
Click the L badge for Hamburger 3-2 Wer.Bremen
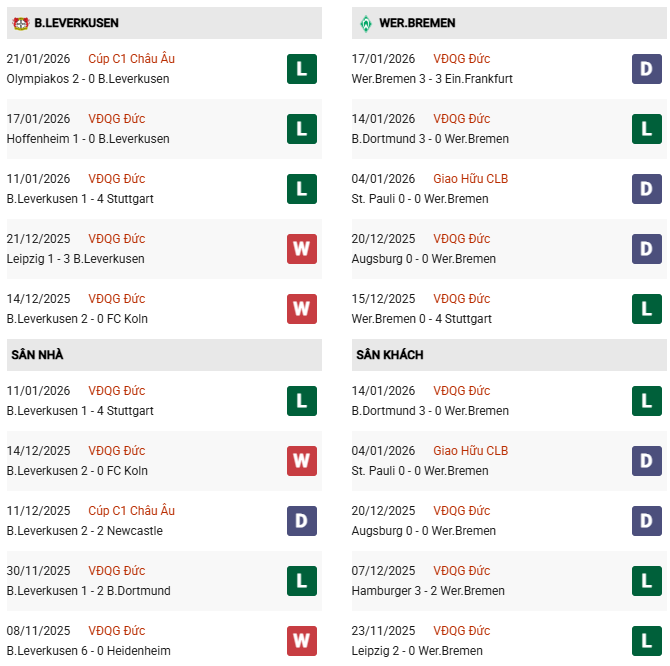(647, 580)
